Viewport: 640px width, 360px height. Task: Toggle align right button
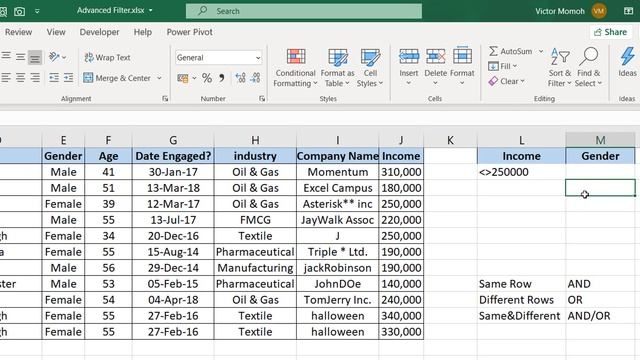point(36,78)
